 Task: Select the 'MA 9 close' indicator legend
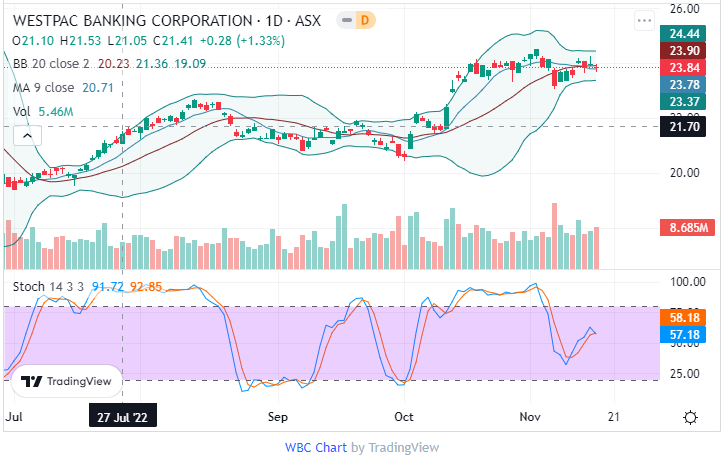[43, 88]
